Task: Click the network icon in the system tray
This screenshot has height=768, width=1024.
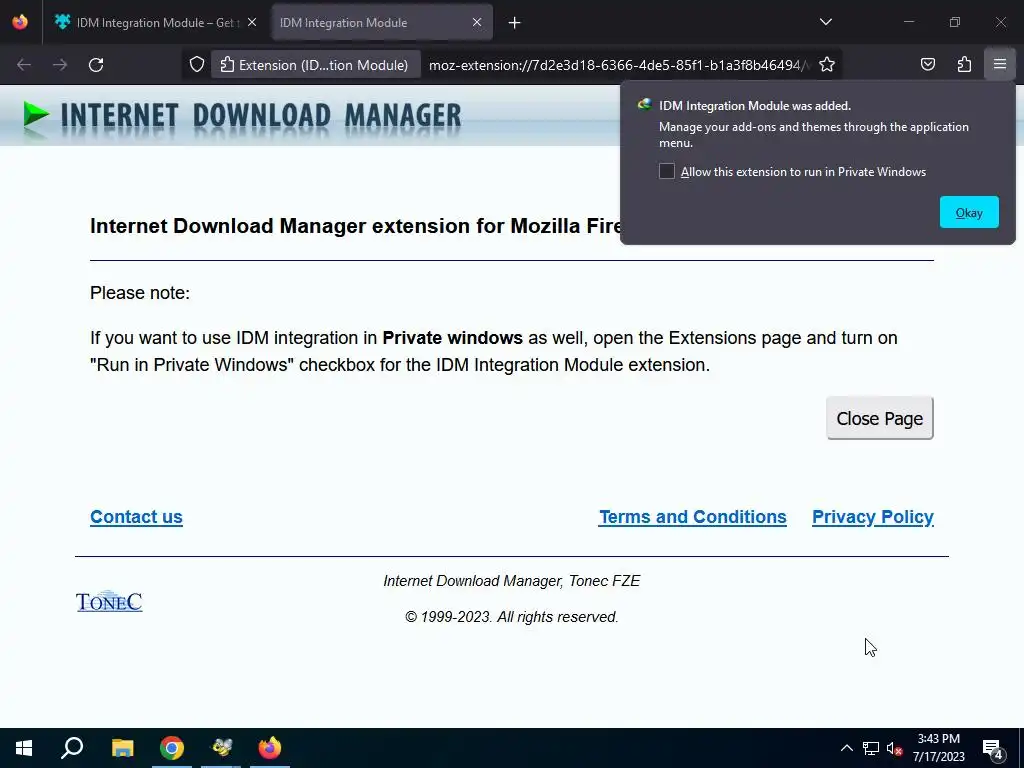Action: pos(871,748)
